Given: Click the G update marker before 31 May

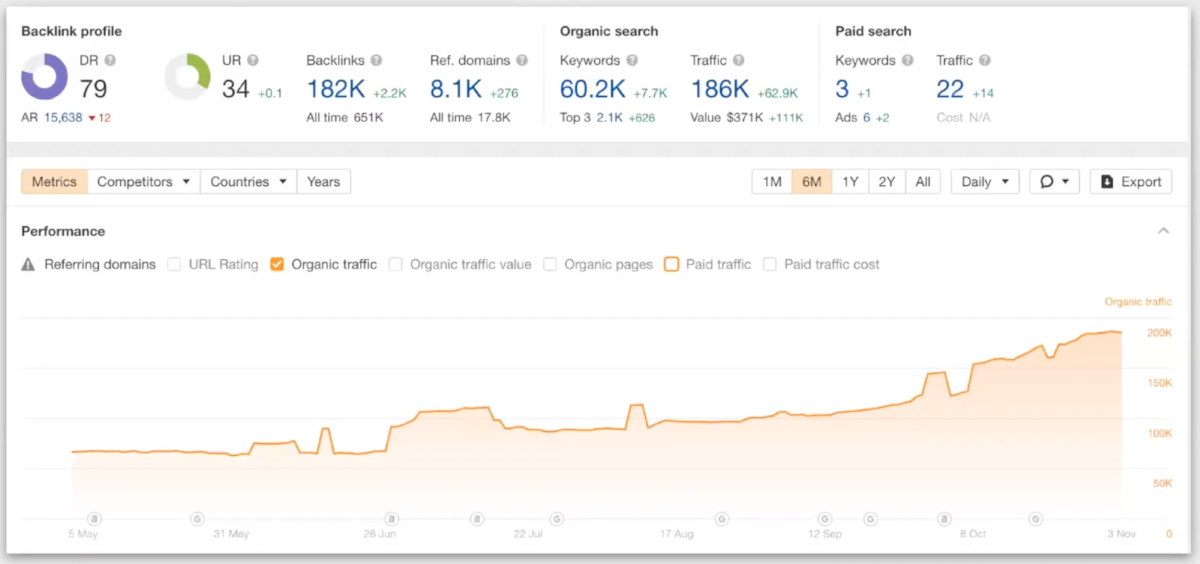Looking at the screenshot, I should [x=196, y=518].
